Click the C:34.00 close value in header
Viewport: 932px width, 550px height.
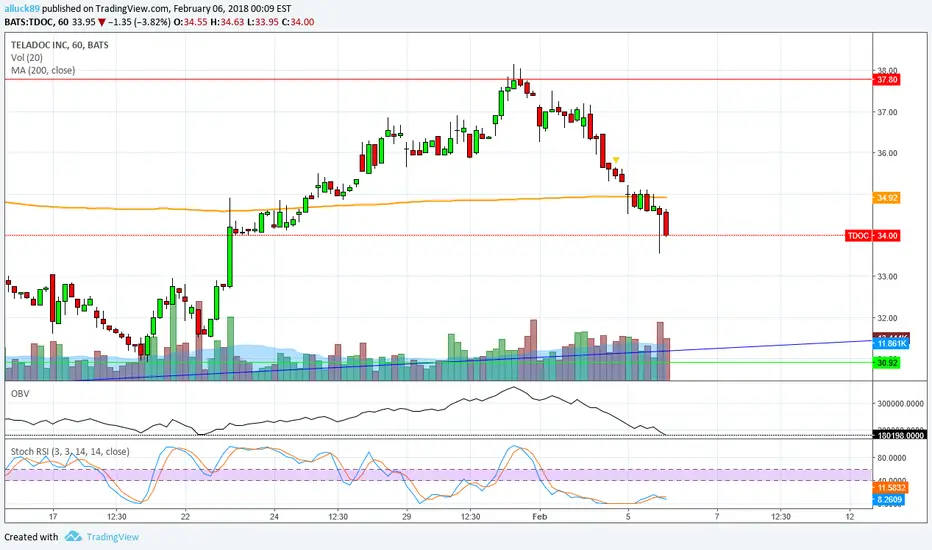coord(298,22)
